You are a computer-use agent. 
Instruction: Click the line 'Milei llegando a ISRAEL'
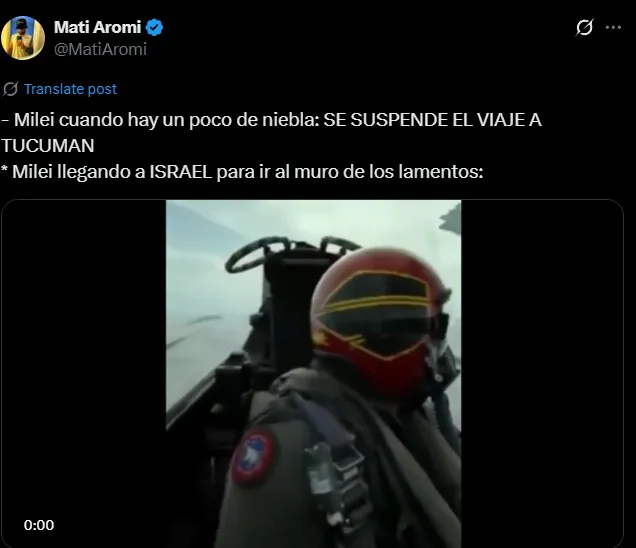112,172
